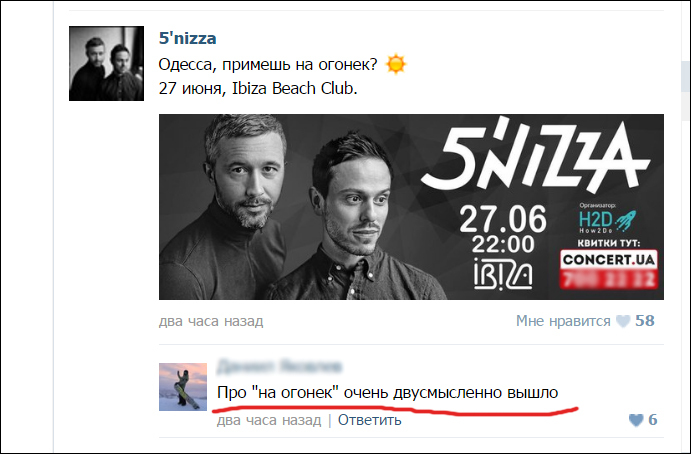Click the sun emoji in the post text
Image resolution: width=691 pixels, height=454 pixels.
click(396, 64)
